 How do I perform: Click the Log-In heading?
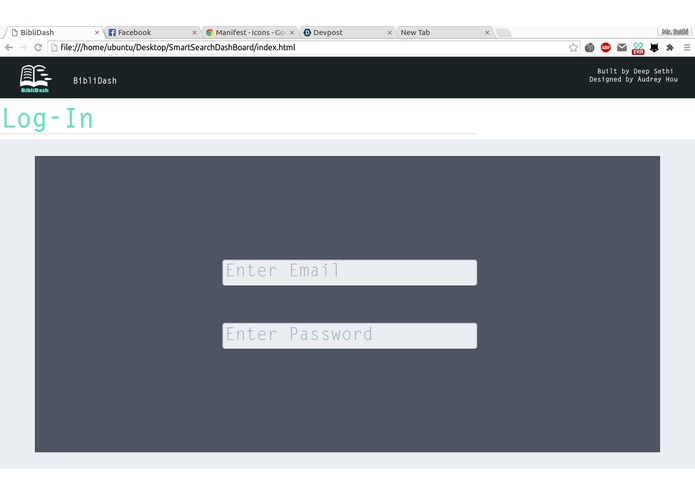click(48, 119)
